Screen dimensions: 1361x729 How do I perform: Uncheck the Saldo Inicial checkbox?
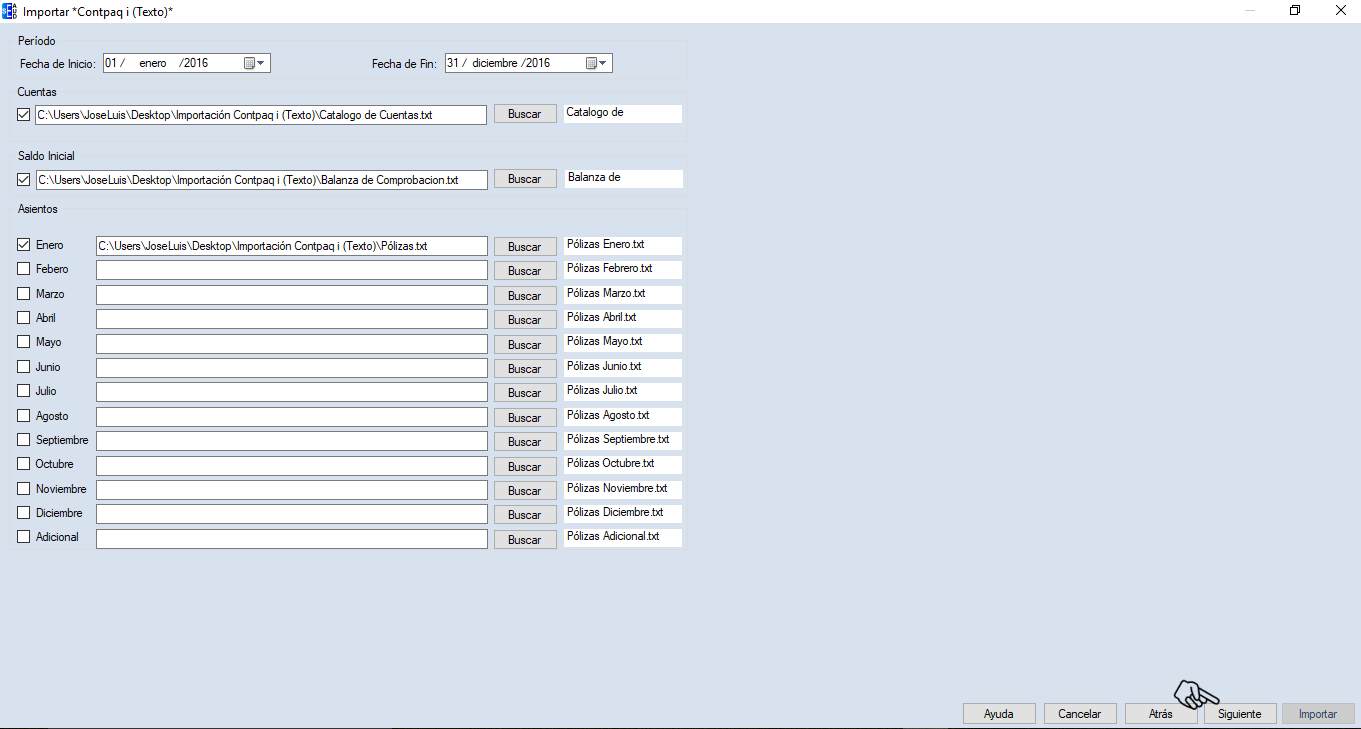(24, 180)
